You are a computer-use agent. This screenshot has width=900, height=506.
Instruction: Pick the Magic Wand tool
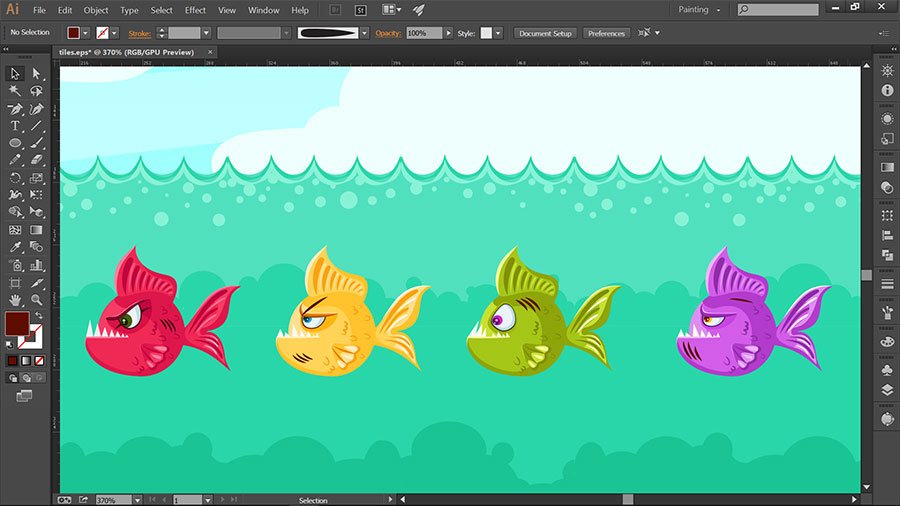pyautogui.click(x=15, y=91)
